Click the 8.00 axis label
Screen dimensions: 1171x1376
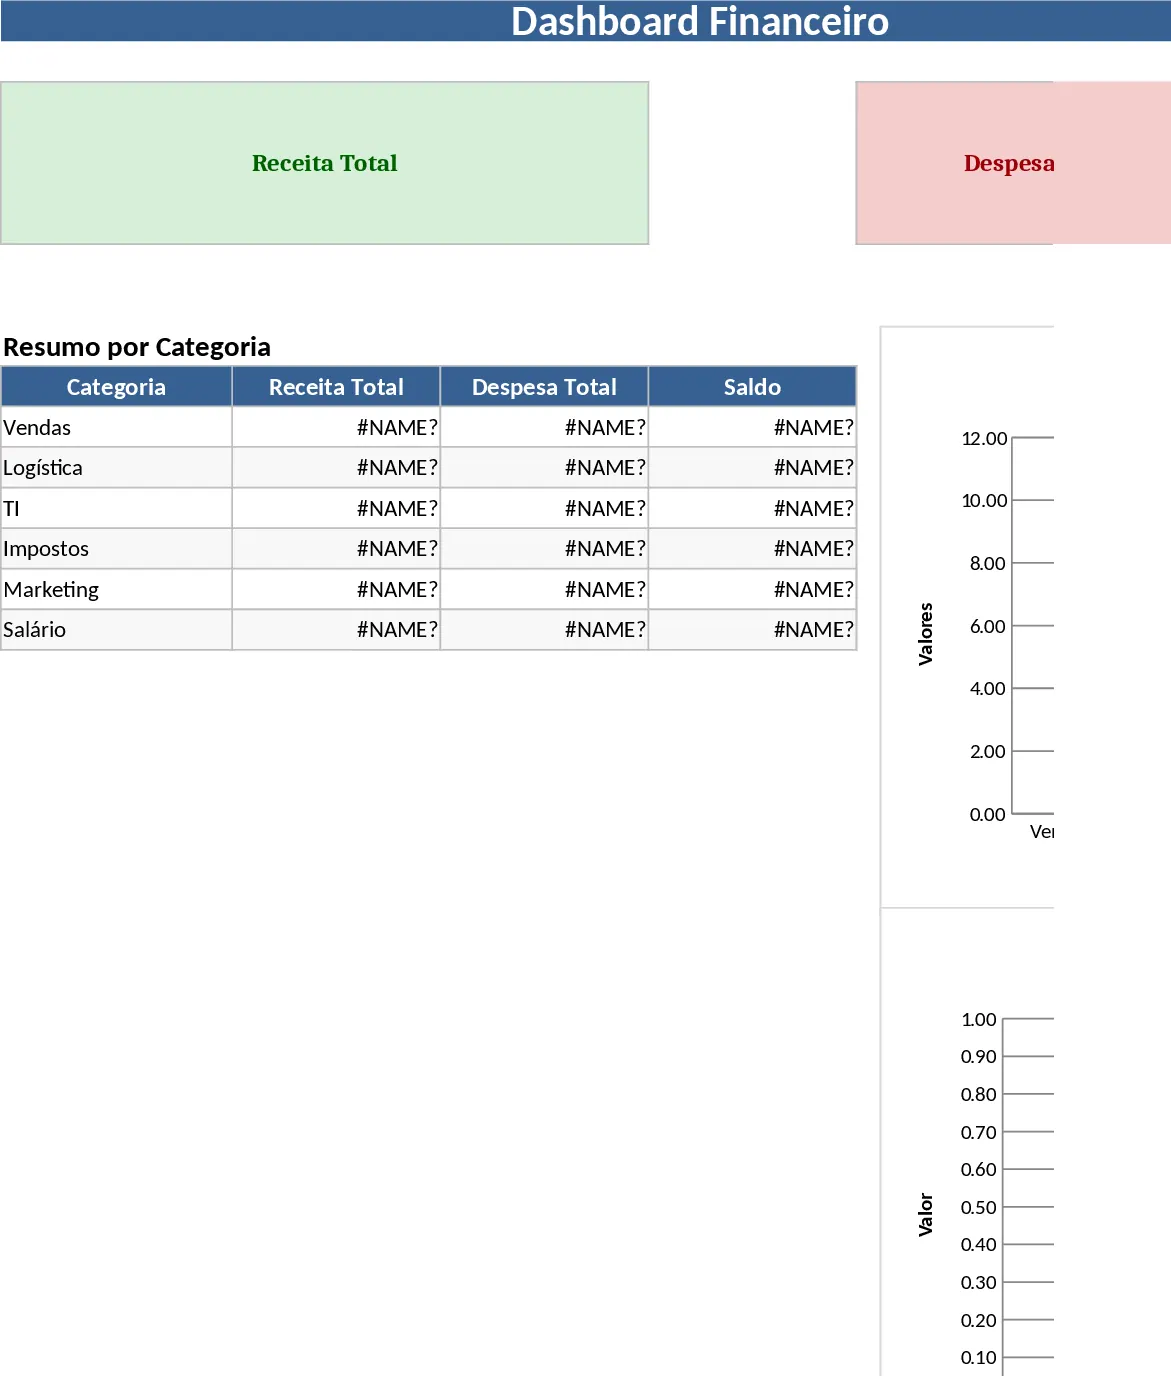click(987, 563)
